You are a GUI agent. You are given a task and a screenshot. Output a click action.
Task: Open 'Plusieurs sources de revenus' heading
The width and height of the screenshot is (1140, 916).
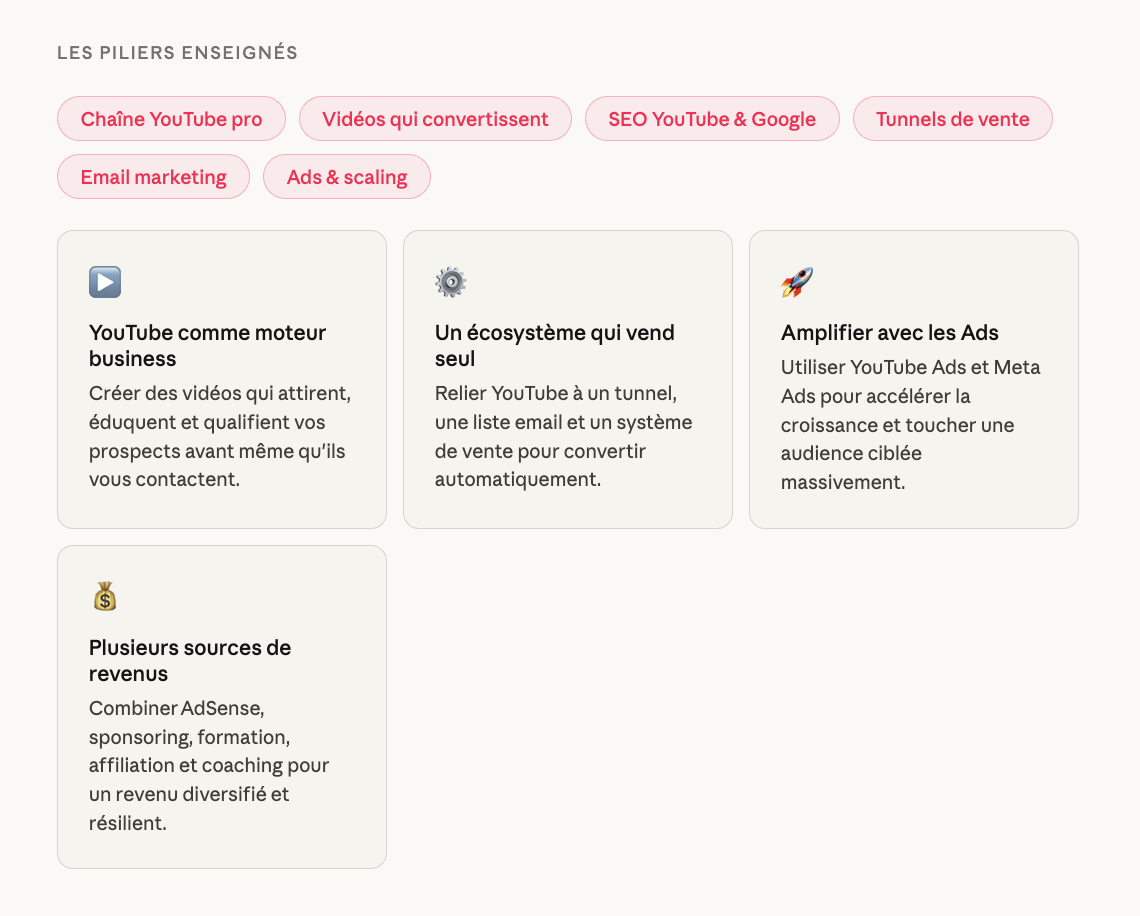189,660
